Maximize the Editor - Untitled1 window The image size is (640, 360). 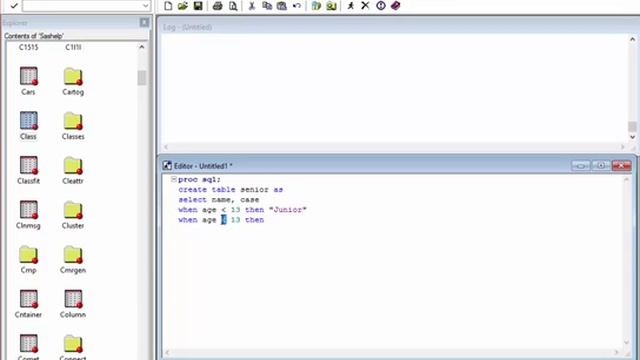point(601,165)
